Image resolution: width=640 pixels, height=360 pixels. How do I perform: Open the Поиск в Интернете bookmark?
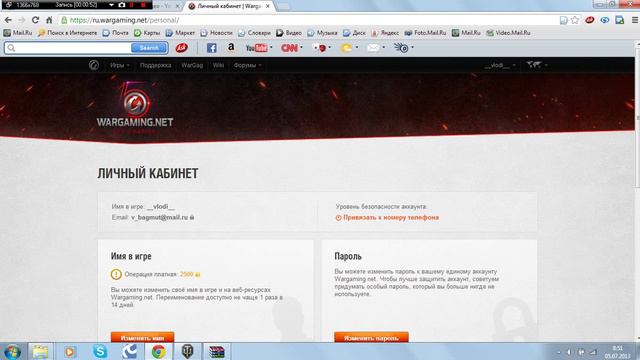67,33
